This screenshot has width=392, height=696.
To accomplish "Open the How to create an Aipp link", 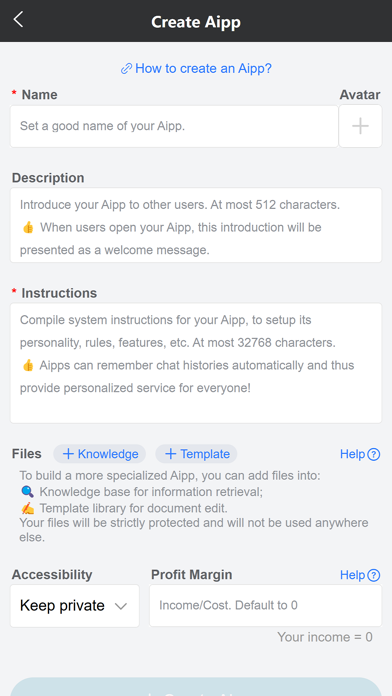I will [x=196, y=68].
